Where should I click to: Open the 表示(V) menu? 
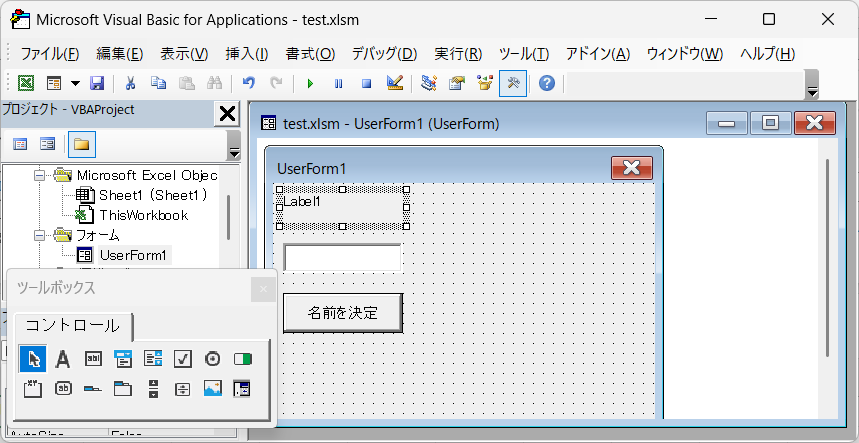tap(184, 54)
